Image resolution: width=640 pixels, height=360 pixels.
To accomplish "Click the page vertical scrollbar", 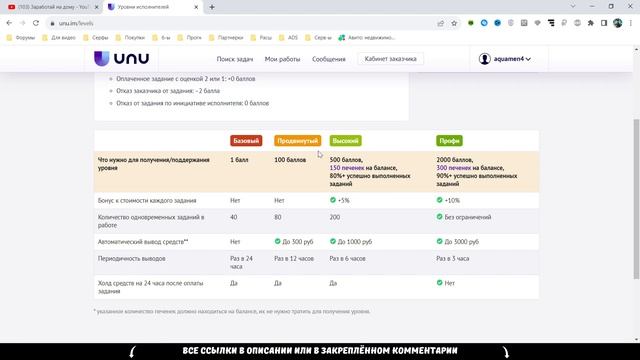I will pyautogui.click(x=636, y=199).
